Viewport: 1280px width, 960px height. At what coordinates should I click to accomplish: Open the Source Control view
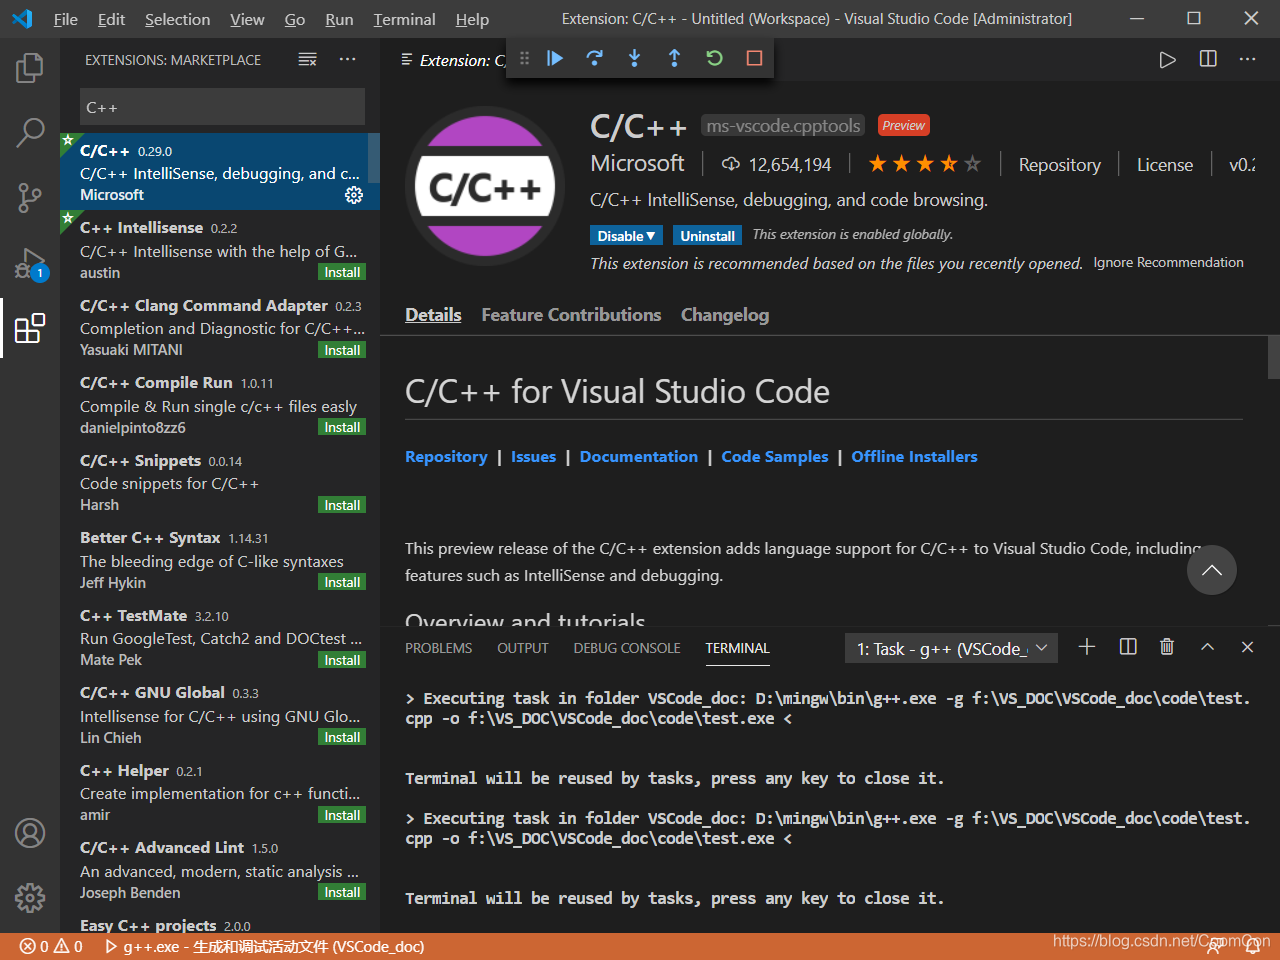30,197
